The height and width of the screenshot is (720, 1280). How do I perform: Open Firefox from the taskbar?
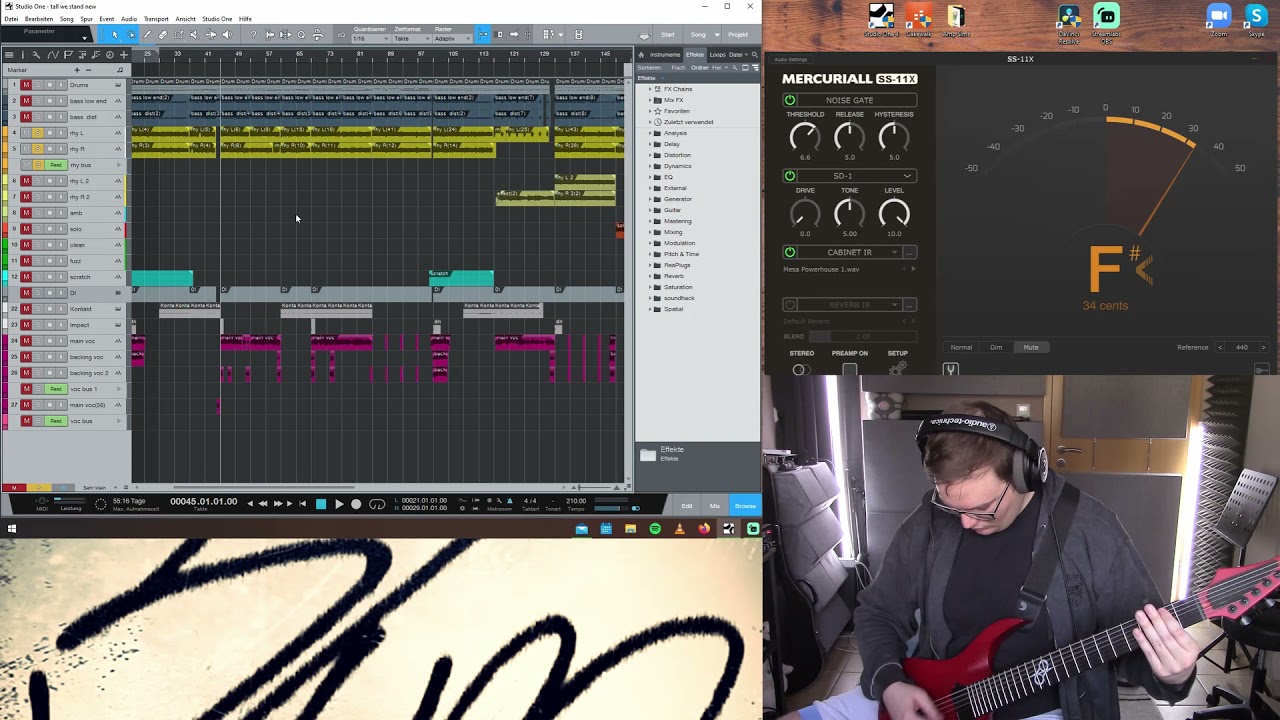pyautogui.click(x=704, y=528)
